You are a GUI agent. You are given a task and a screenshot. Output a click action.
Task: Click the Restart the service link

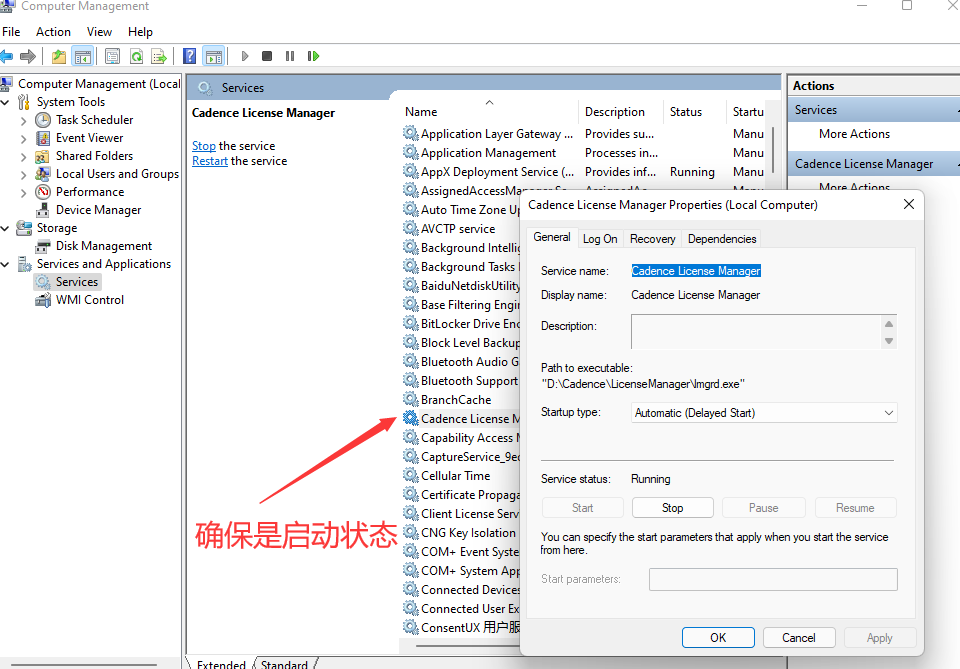210,161
